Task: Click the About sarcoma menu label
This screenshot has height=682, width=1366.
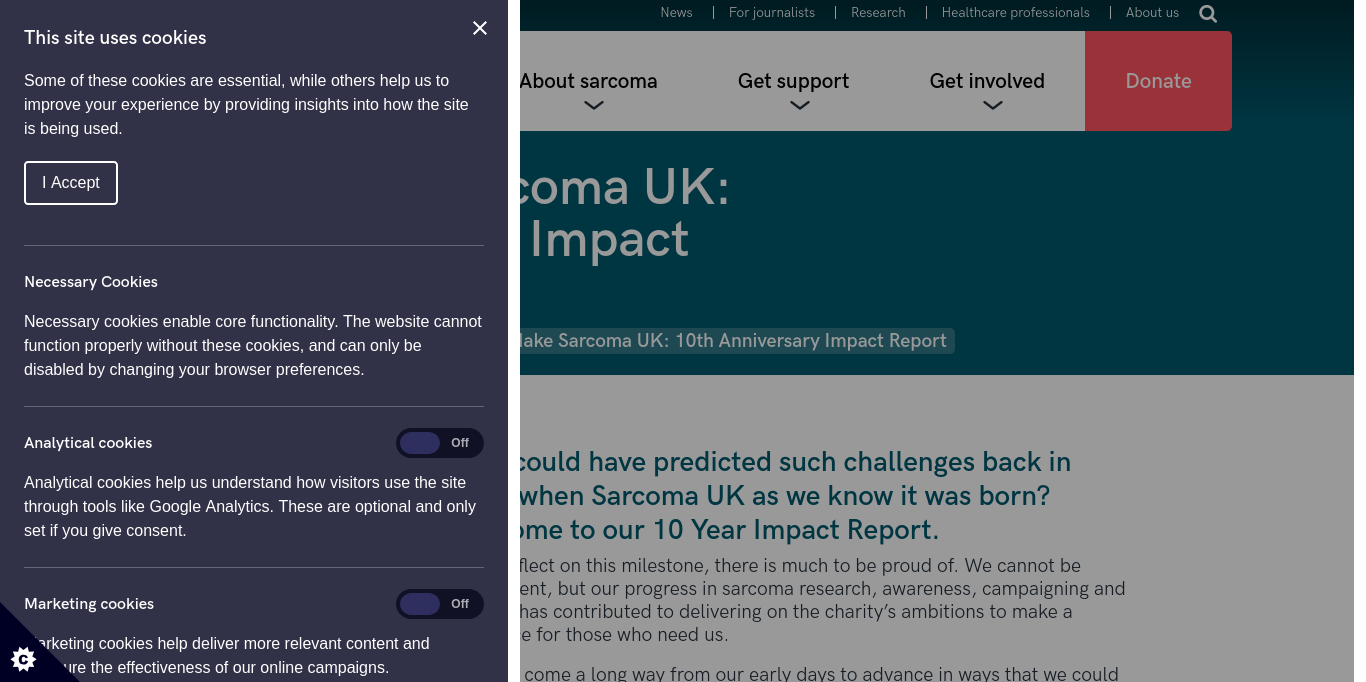Action: pos(589,81)
